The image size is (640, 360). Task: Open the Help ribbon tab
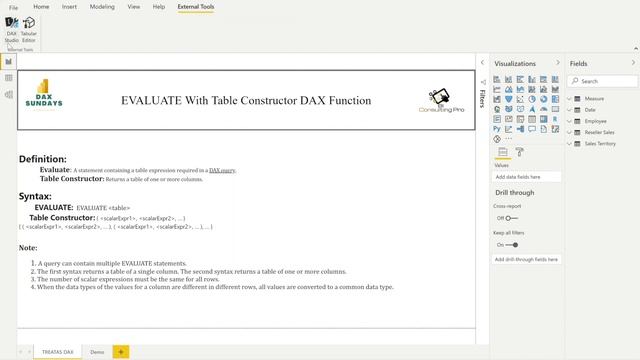(159, 7)
